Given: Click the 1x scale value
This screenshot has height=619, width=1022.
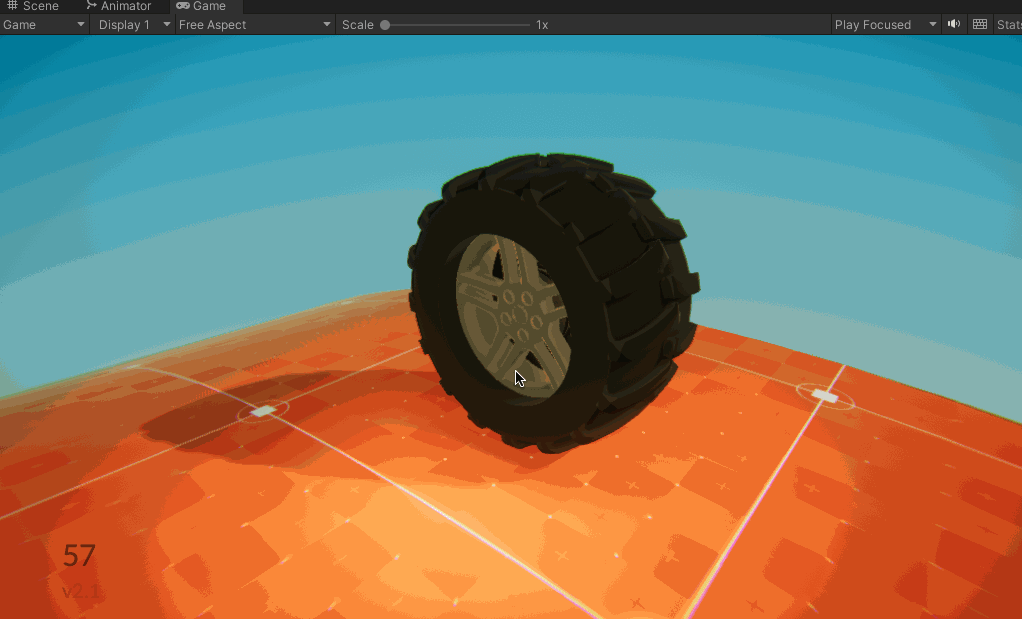Looking at the screenshot, I should (542, 24).
